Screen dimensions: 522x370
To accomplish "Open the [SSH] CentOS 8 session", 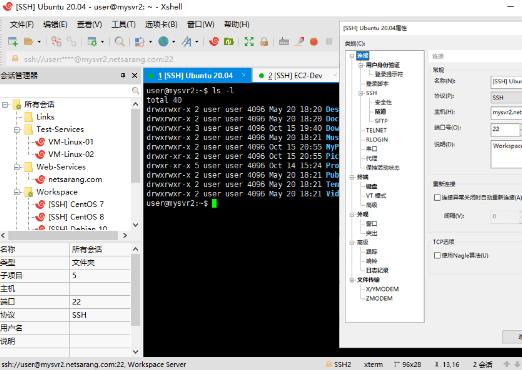I will 76,217.
